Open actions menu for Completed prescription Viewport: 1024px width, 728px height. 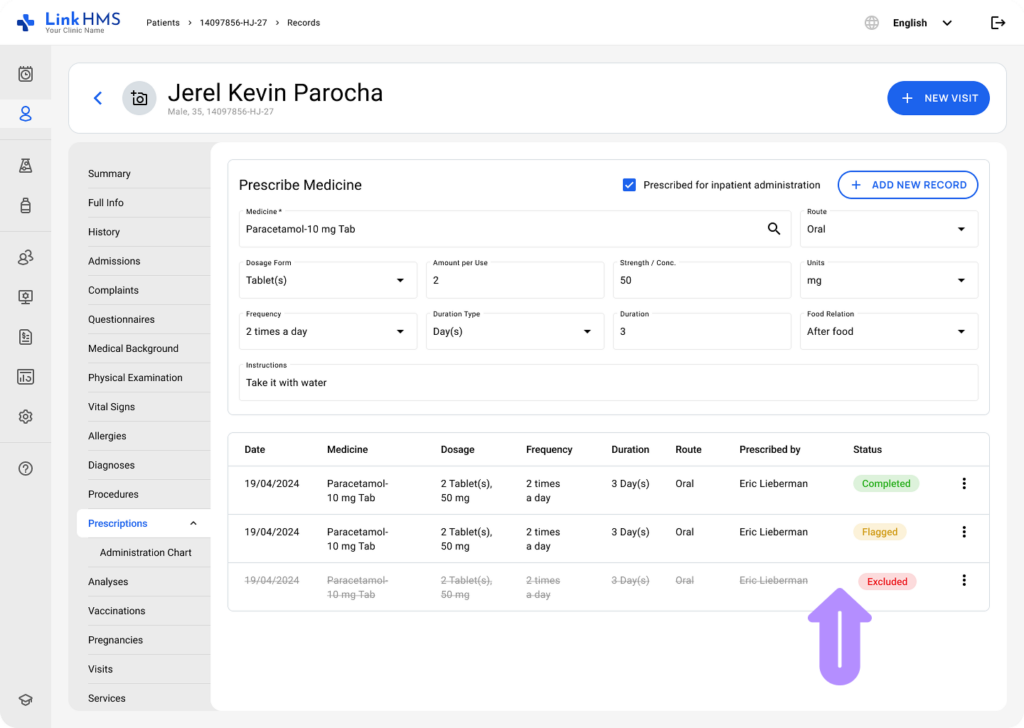coord(964,484)
